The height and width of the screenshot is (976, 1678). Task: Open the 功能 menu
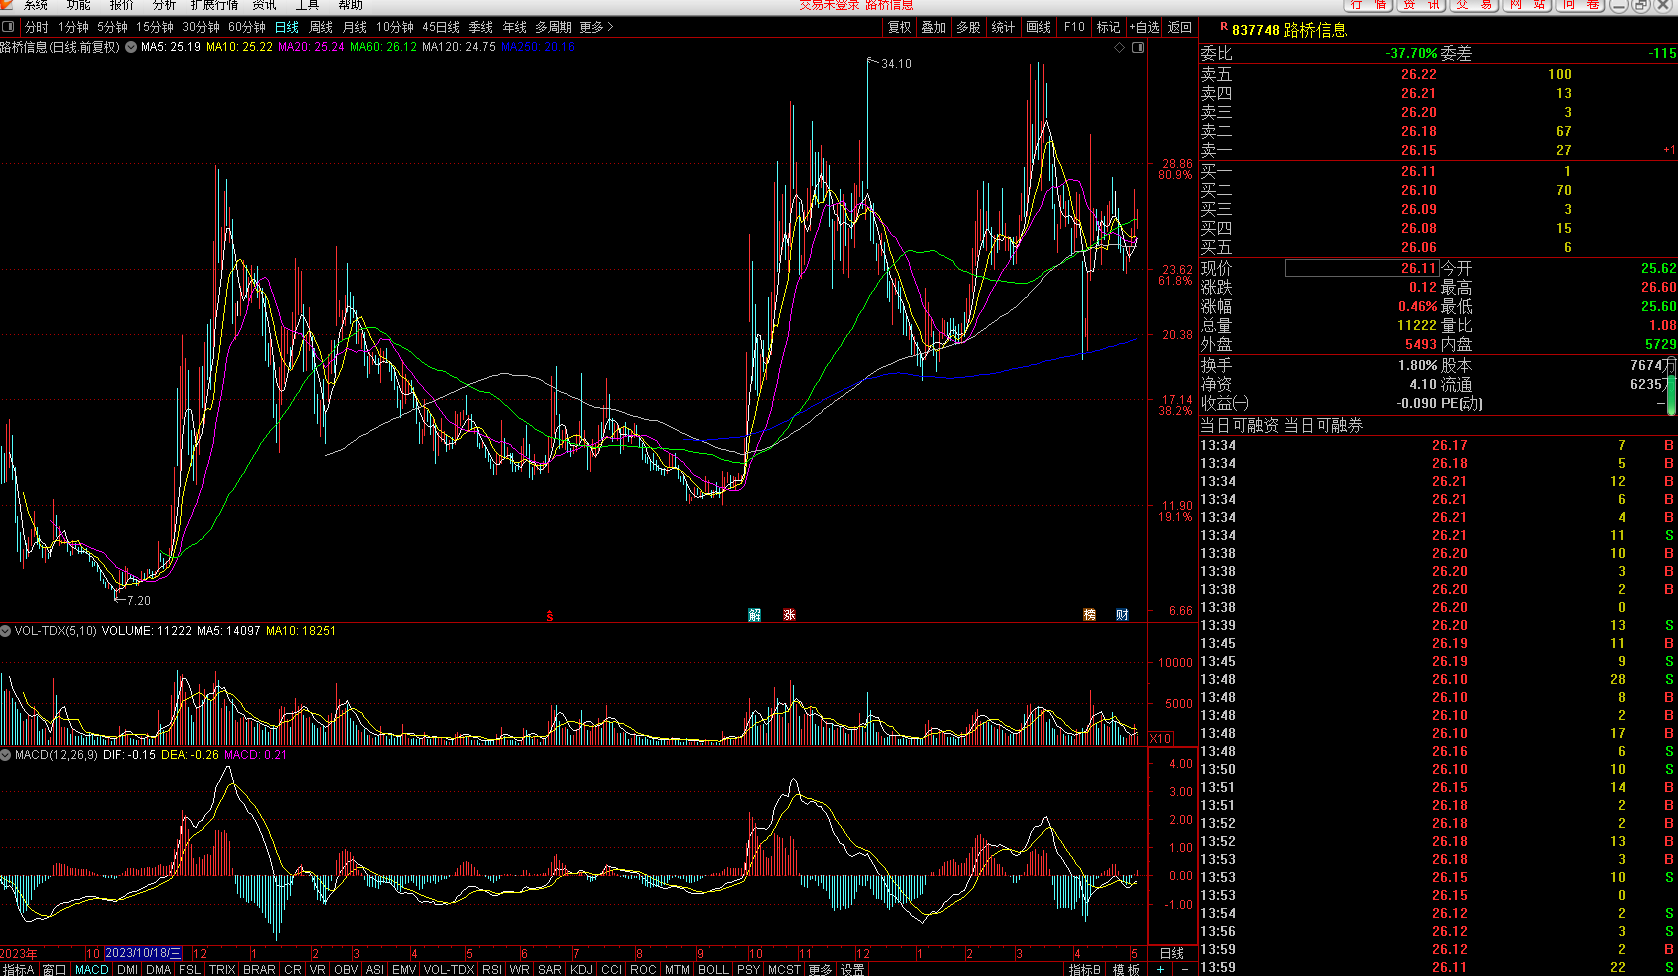[79, 5]
